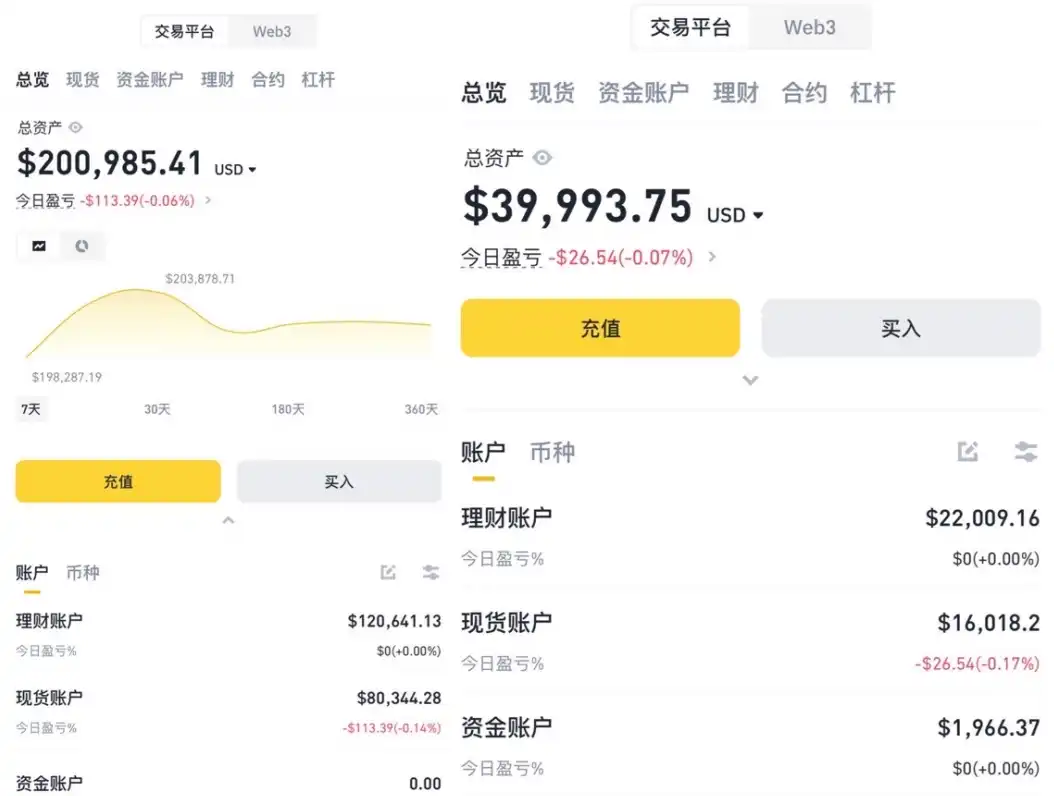
Task: Open the USD currency dropdown beside $39,993.75
Action: pos(735,215)
